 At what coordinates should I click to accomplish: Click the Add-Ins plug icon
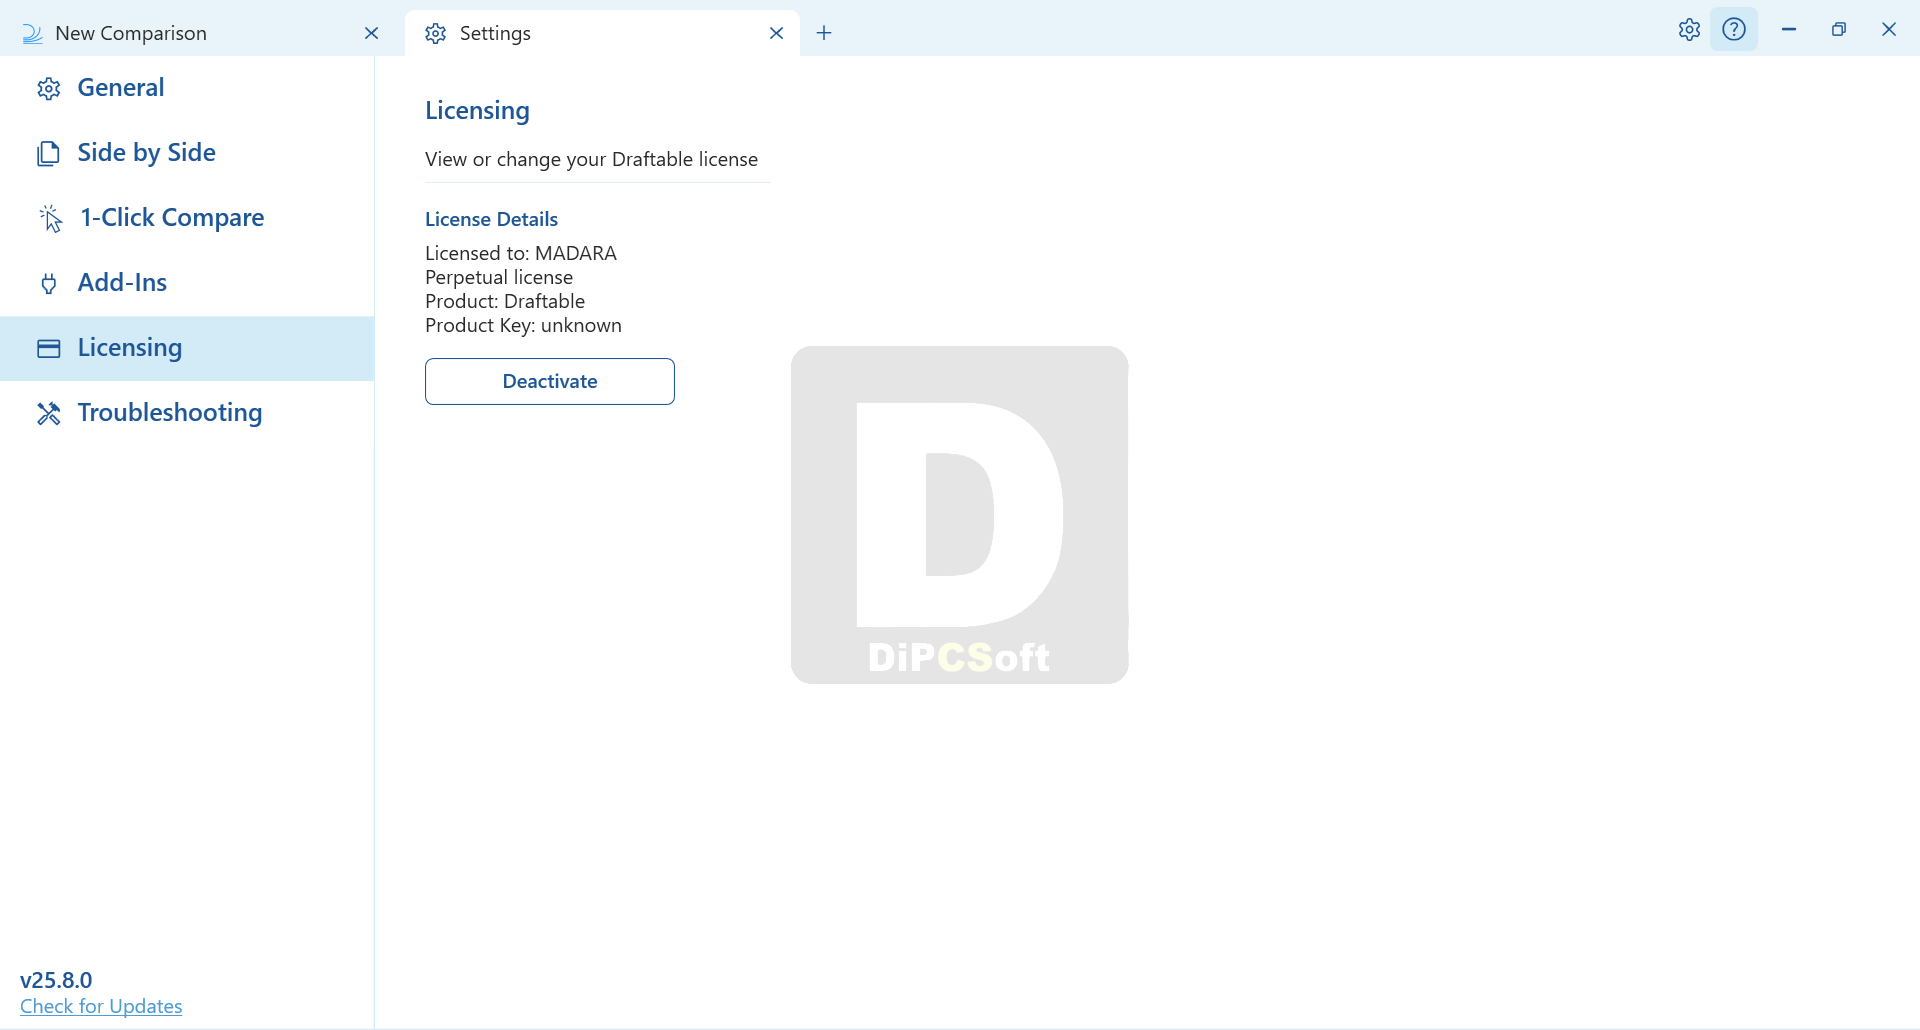48,284
